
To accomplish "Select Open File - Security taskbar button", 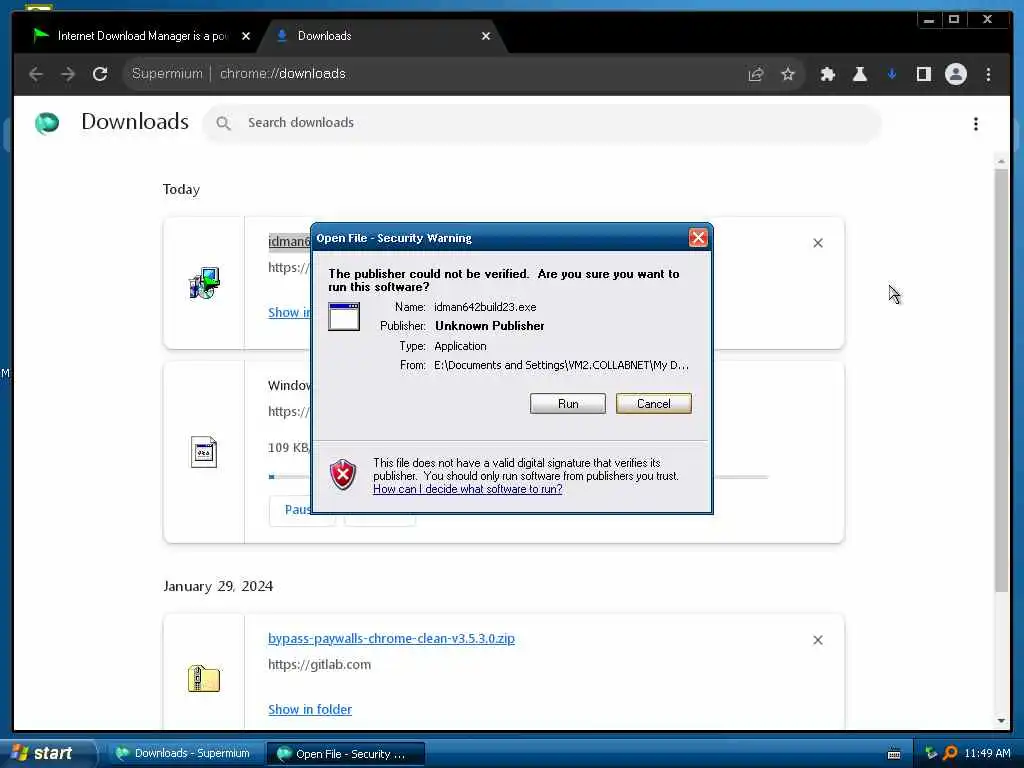I will coord(345,754).
